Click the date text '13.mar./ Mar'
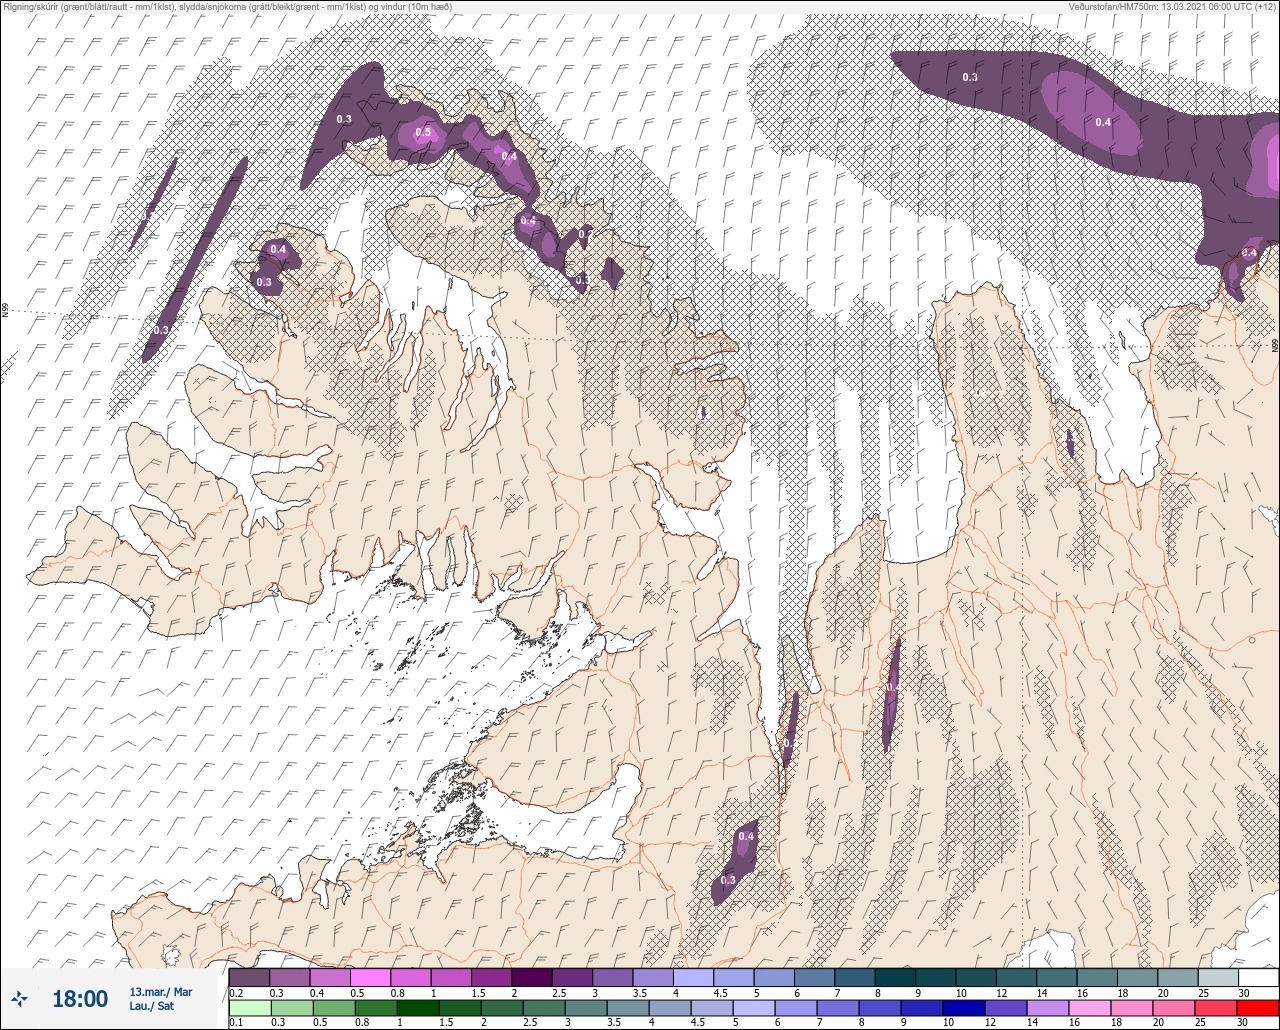This screenshot has height=1030, width=1280. pyautogui.click(x=160, y=992)
